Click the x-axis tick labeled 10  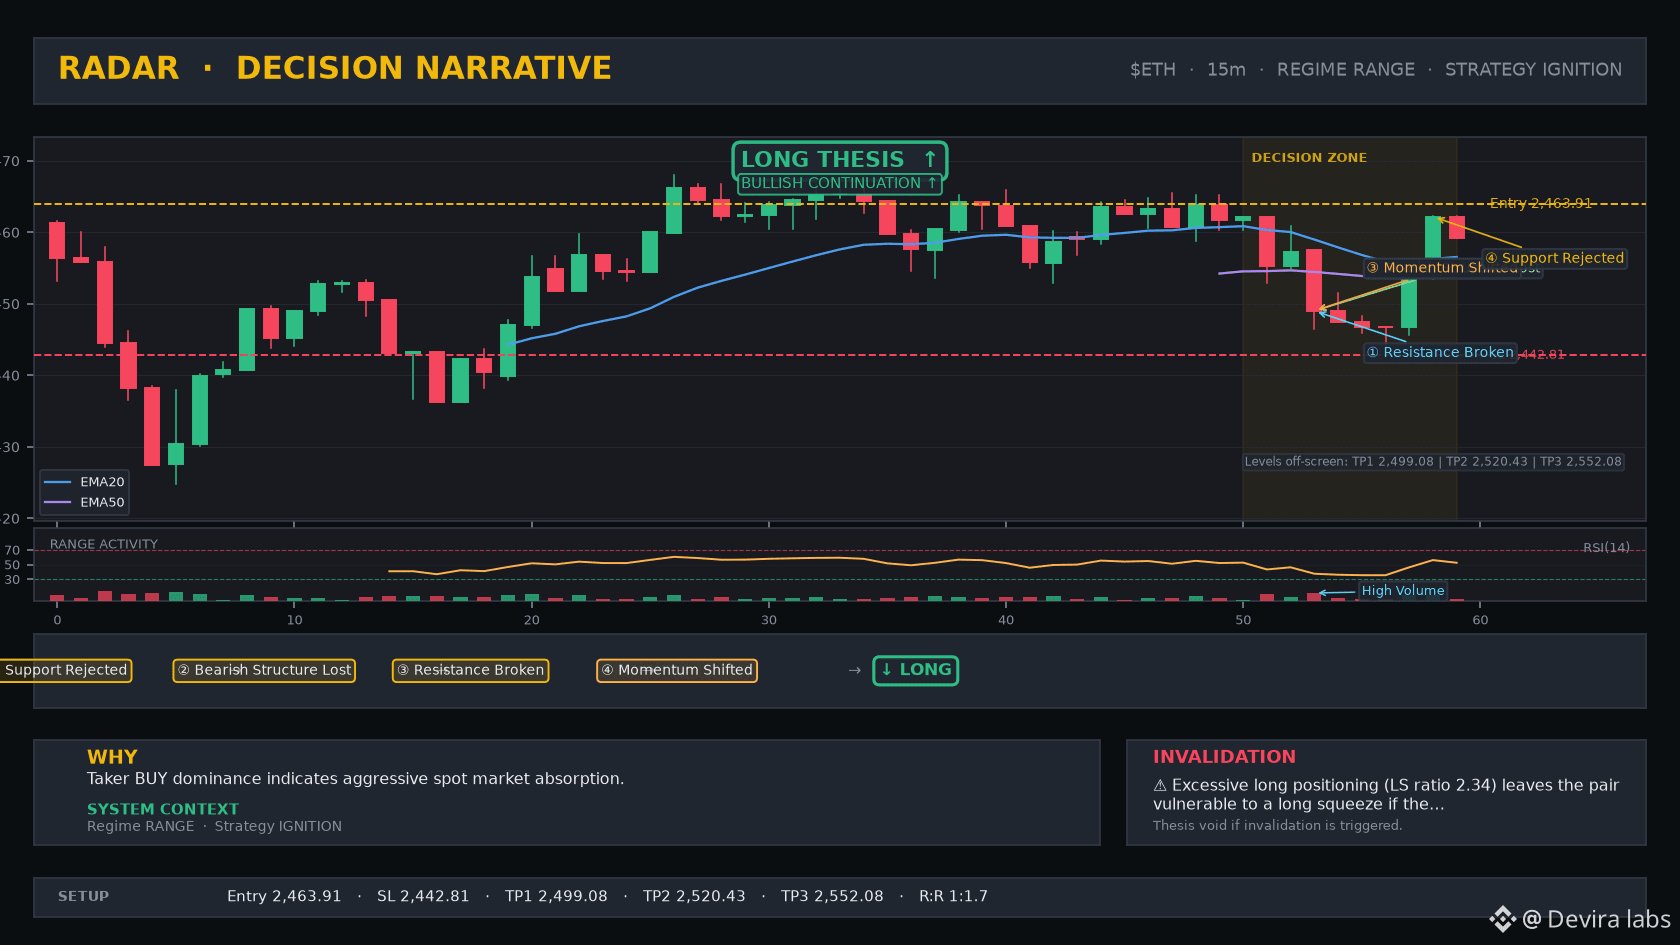pyautogui.click(x=294, y=620)
